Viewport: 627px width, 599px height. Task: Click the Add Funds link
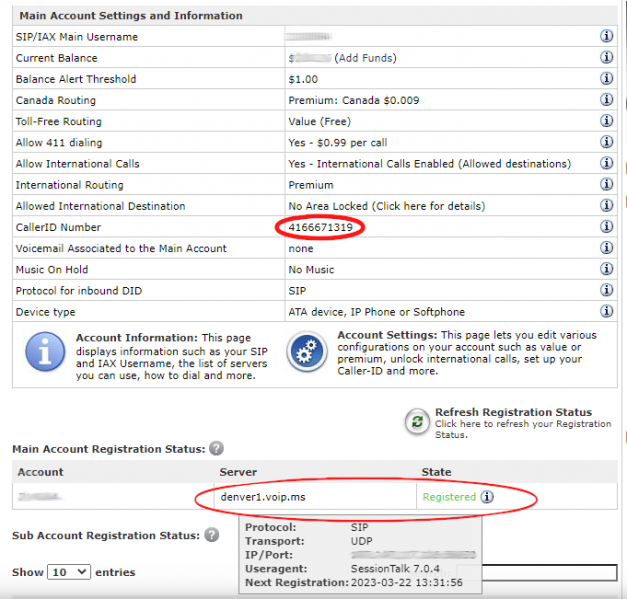365,58
